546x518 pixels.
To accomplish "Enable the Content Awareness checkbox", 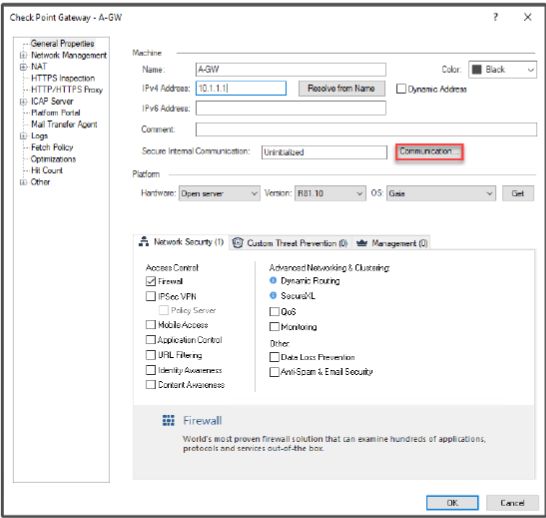I will (x=150, y=384).
